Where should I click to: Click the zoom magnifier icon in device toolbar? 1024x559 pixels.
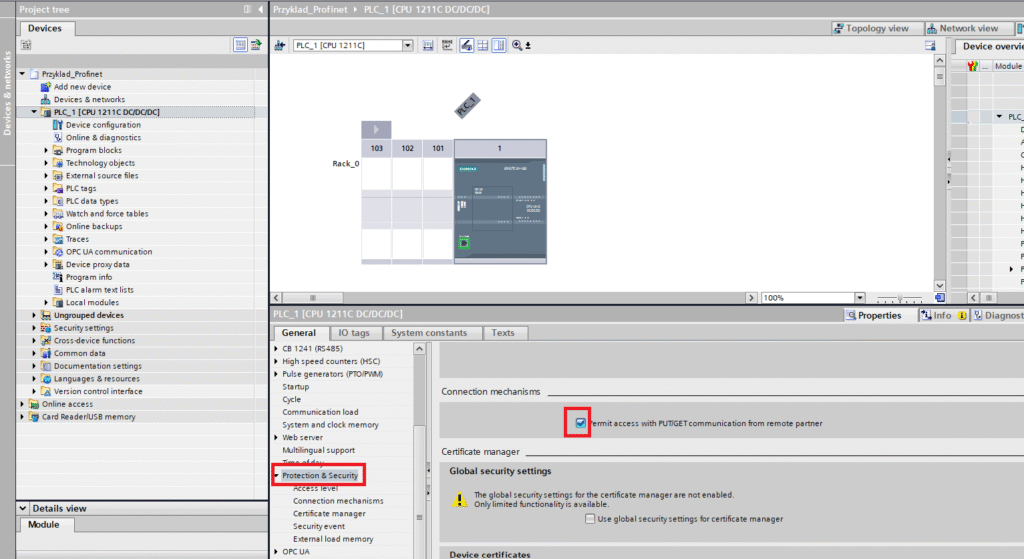517,46
